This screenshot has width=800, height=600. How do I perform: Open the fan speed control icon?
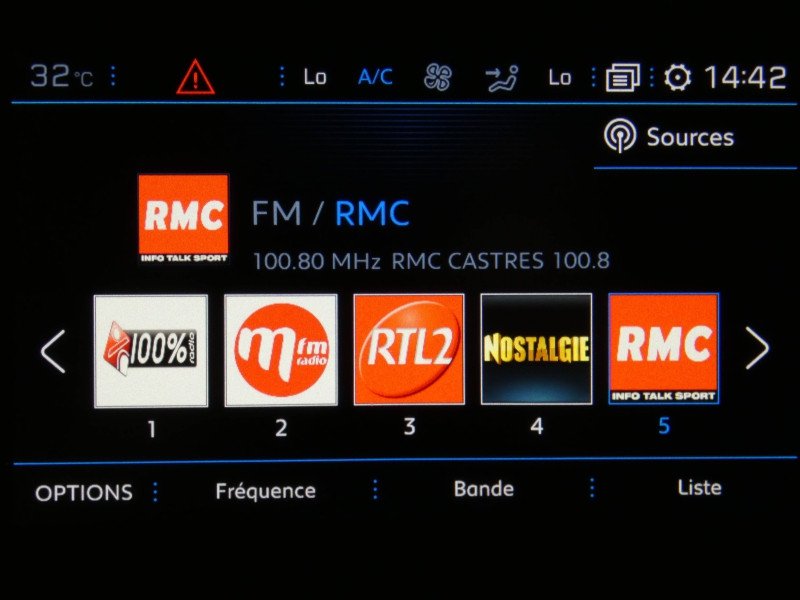coord(438,78)
